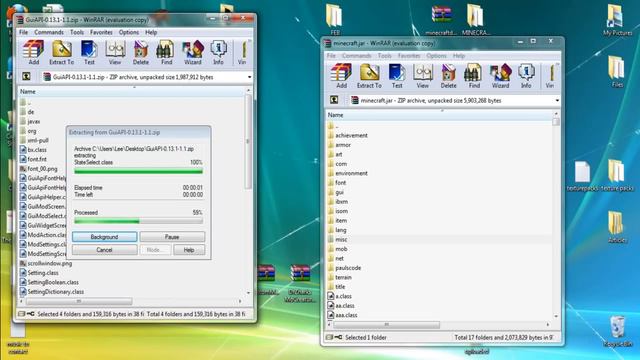
Task: Select title folder in minecraft.jar
Action: tap(336, 287)
